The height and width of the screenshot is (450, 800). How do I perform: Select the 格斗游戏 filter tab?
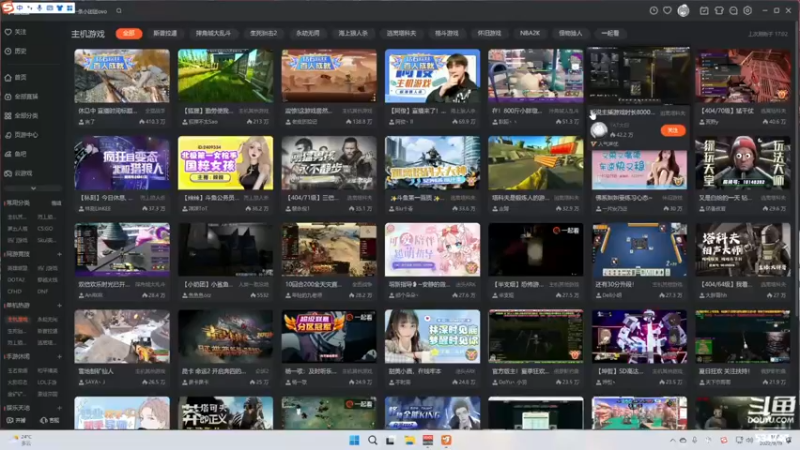(x=446, y=33)
